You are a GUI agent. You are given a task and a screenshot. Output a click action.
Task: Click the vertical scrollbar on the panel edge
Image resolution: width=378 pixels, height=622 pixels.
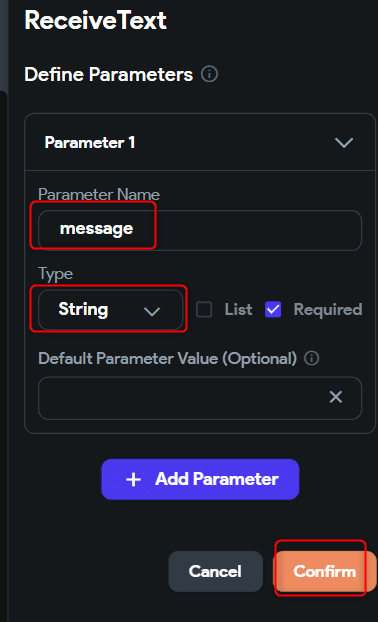(x=4, y=46)
